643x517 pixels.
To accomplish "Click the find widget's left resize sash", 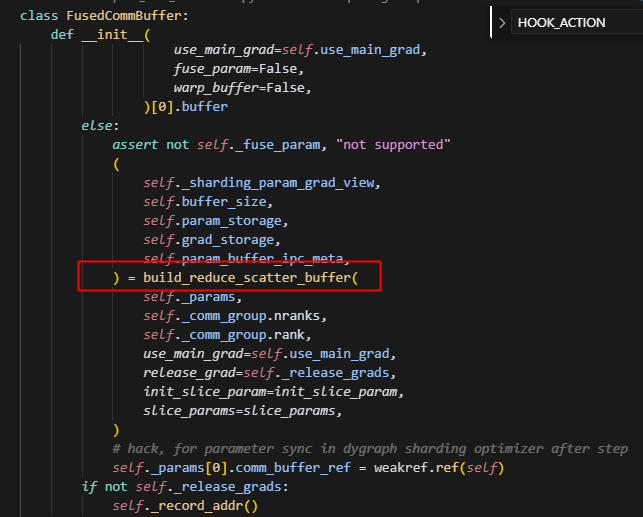I will click(491, 22).
